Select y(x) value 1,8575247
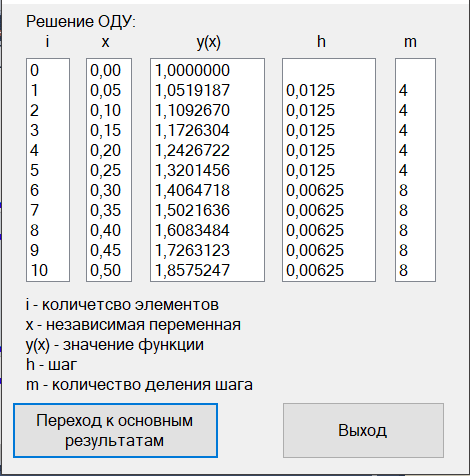Screen dimensions: 470x476 [x=192, y=270]
